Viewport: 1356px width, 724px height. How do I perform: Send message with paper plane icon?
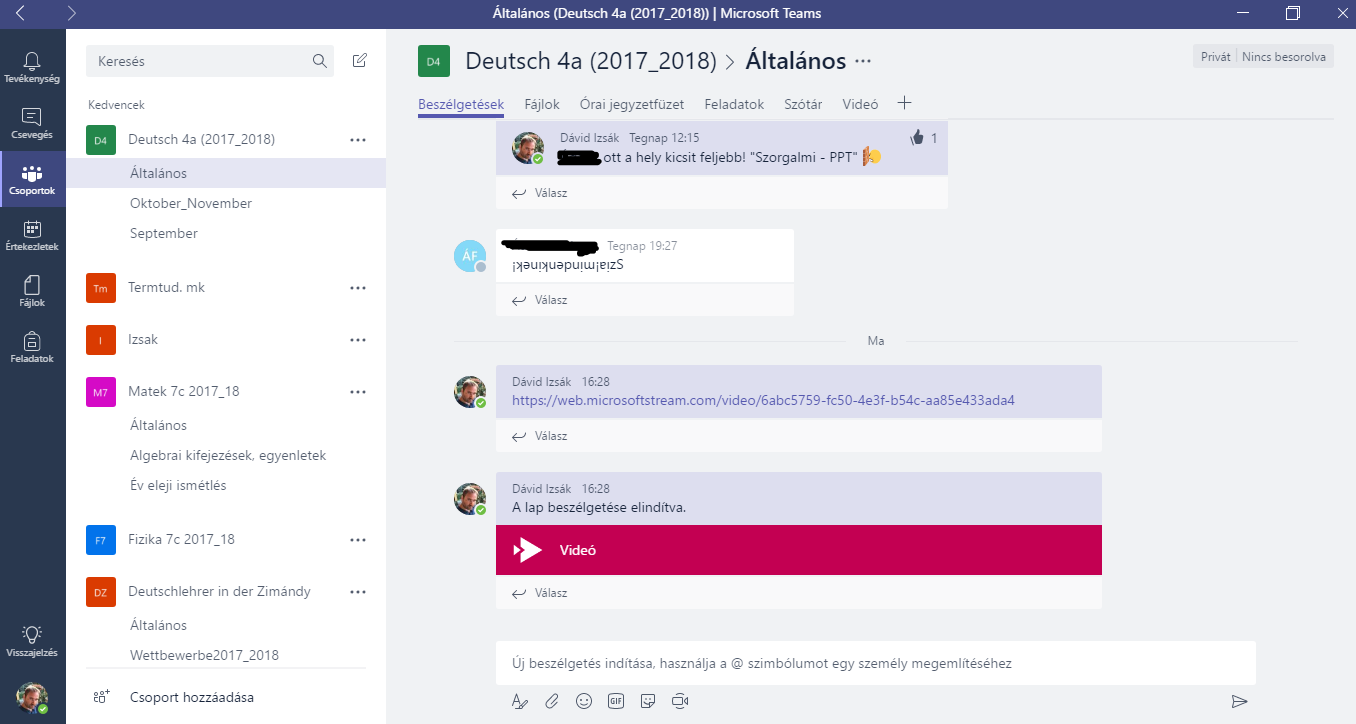pos(1240,701)
